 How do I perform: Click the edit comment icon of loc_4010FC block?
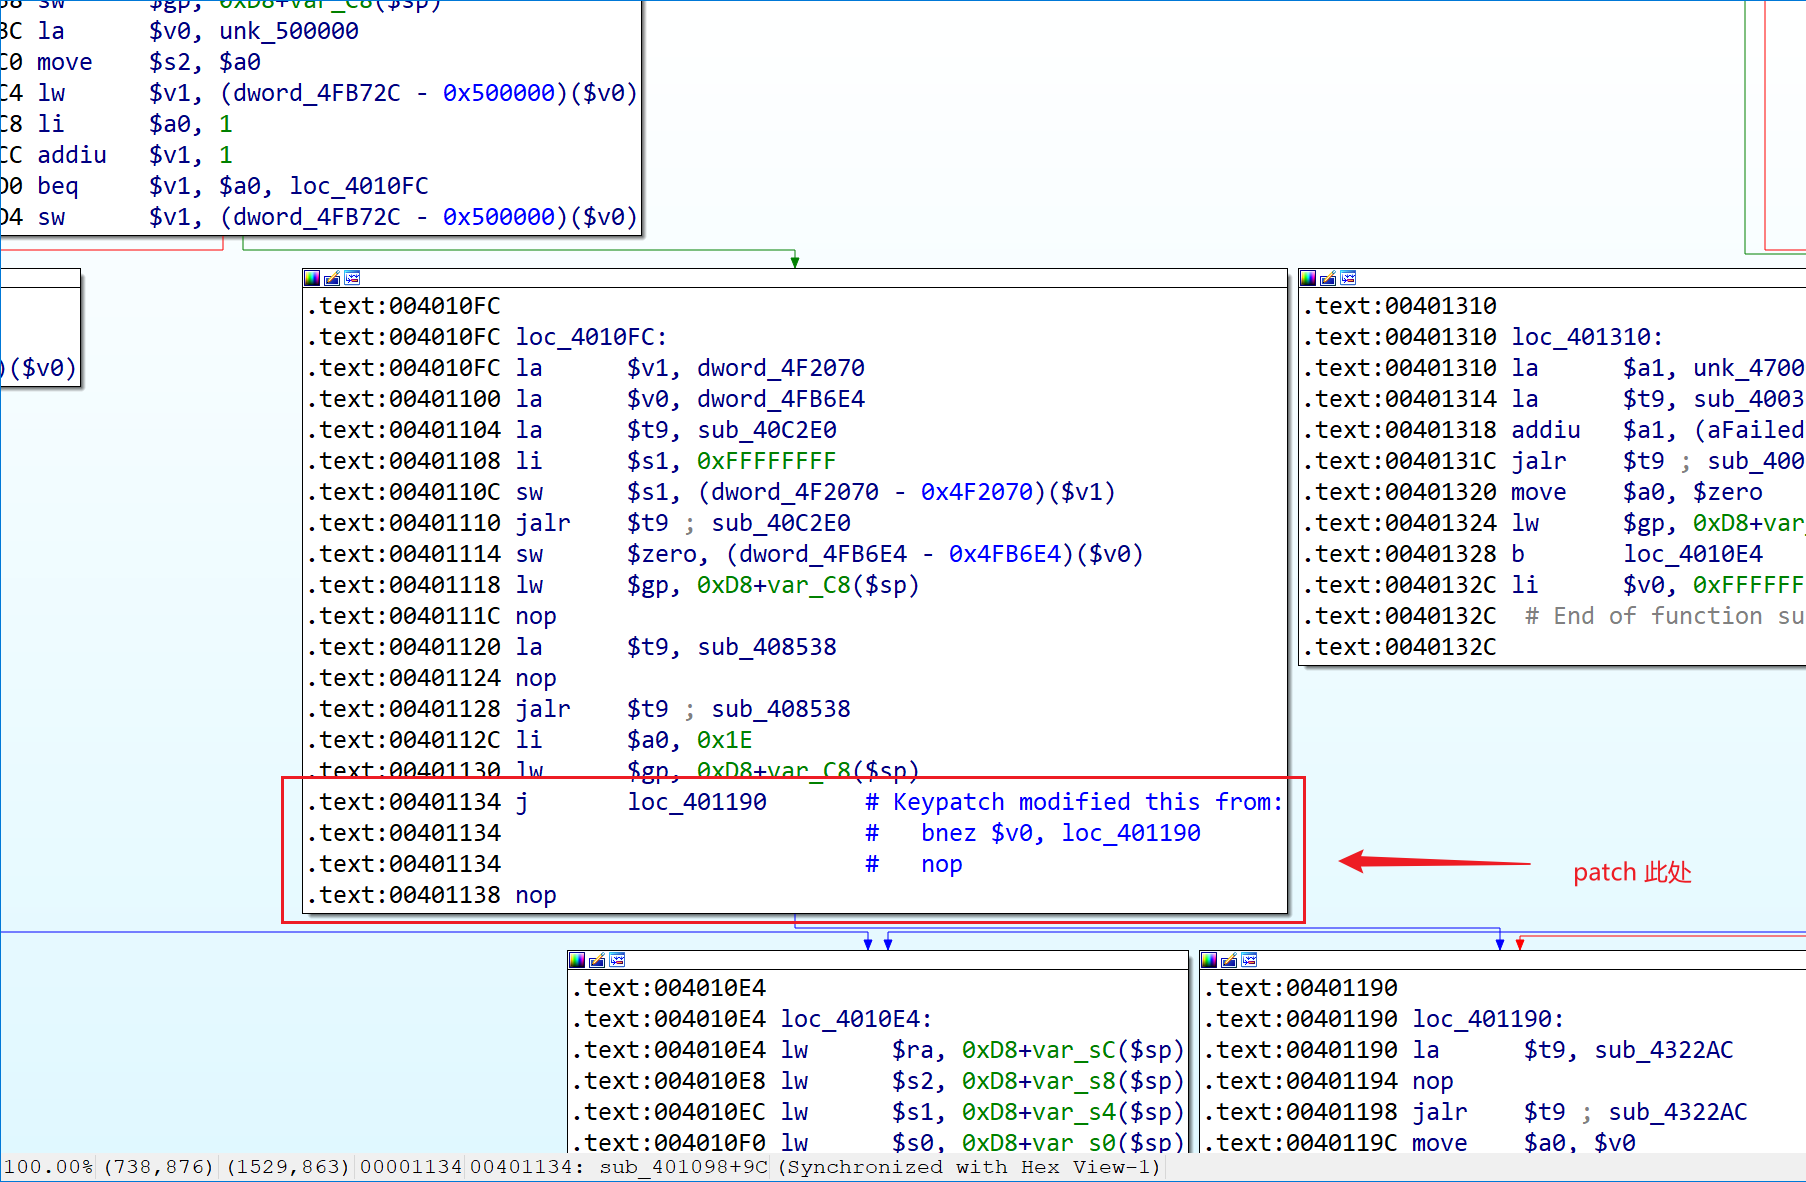[332, 278]
